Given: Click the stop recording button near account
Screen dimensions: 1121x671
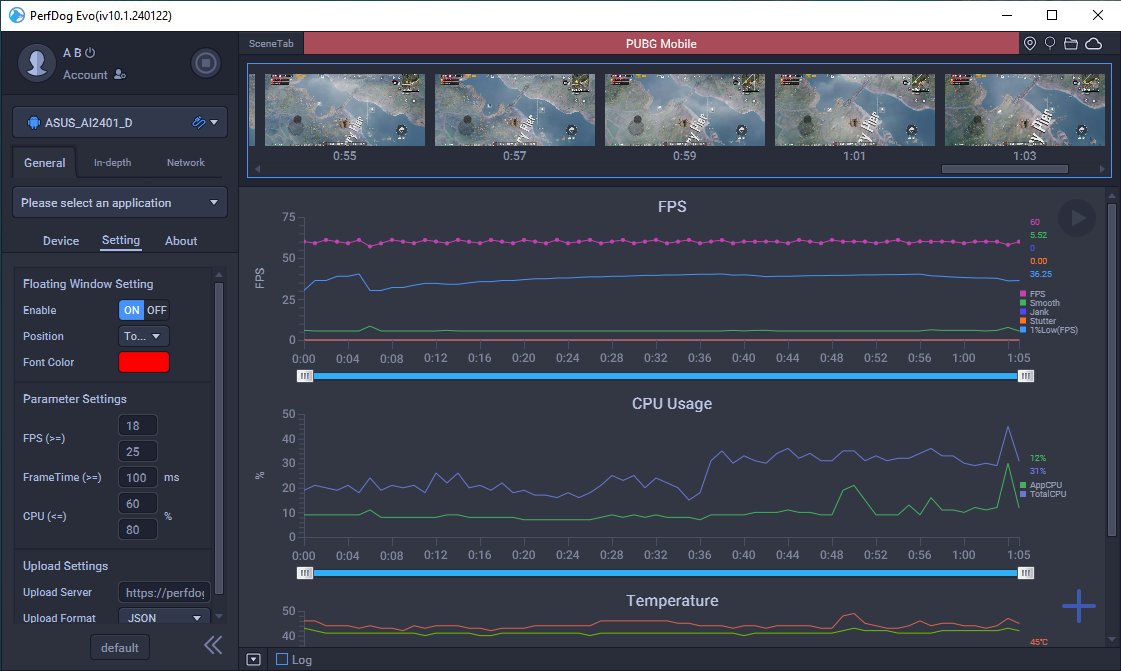Looking at the screenshot, I should (206, 64).
